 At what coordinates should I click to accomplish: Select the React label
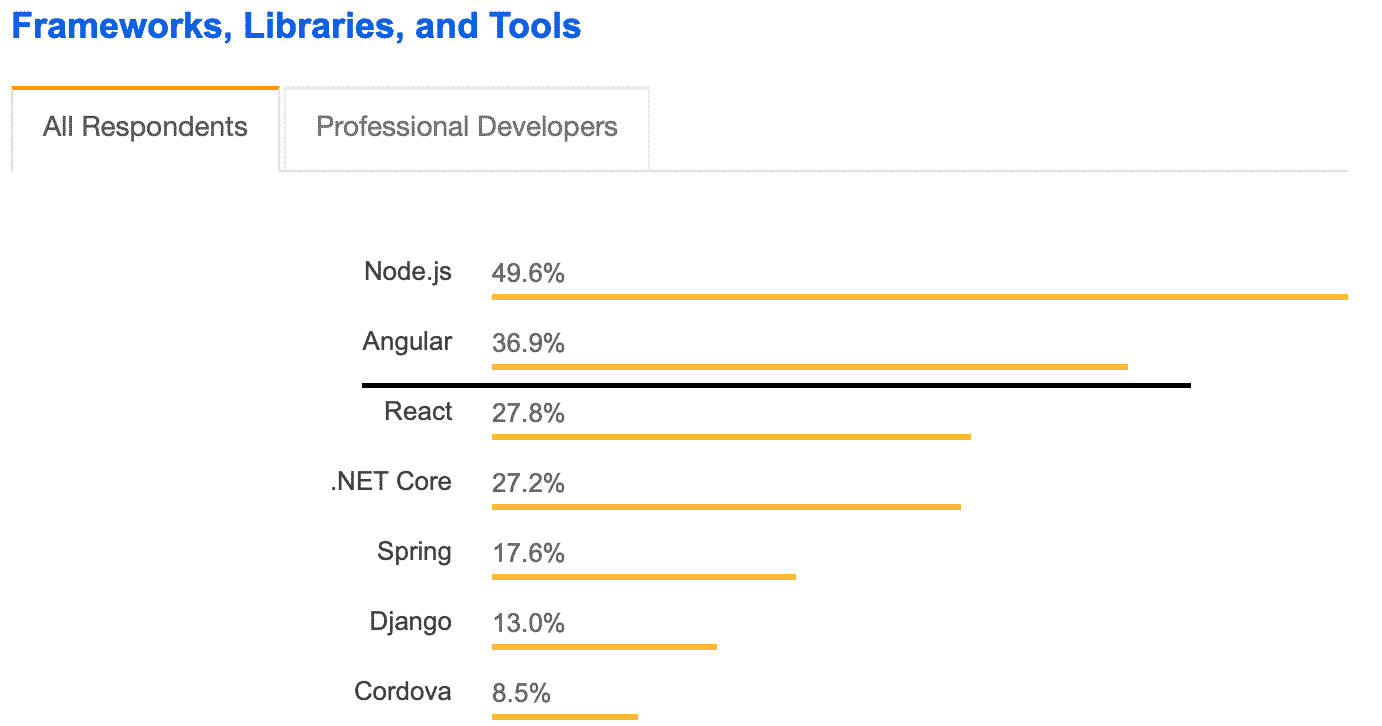pyautogui.click(x=418, y=411)
